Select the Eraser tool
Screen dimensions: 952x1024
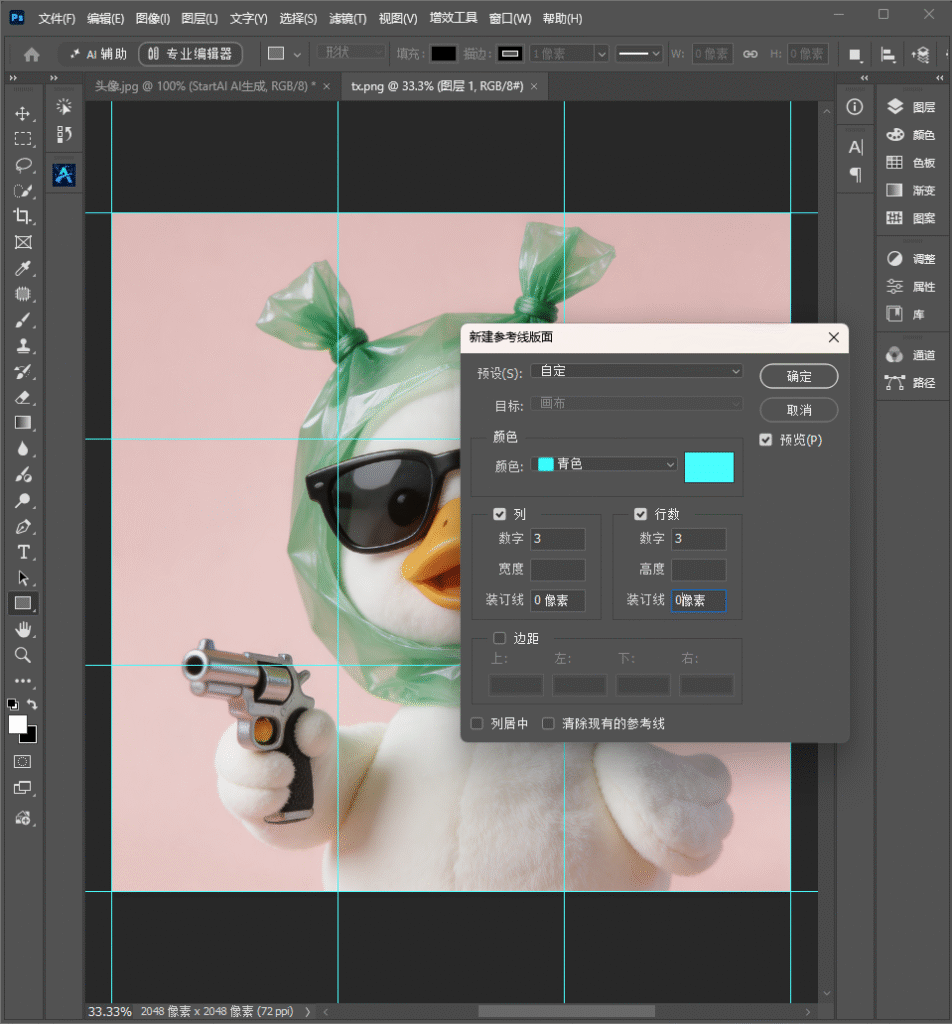[23, 397]
